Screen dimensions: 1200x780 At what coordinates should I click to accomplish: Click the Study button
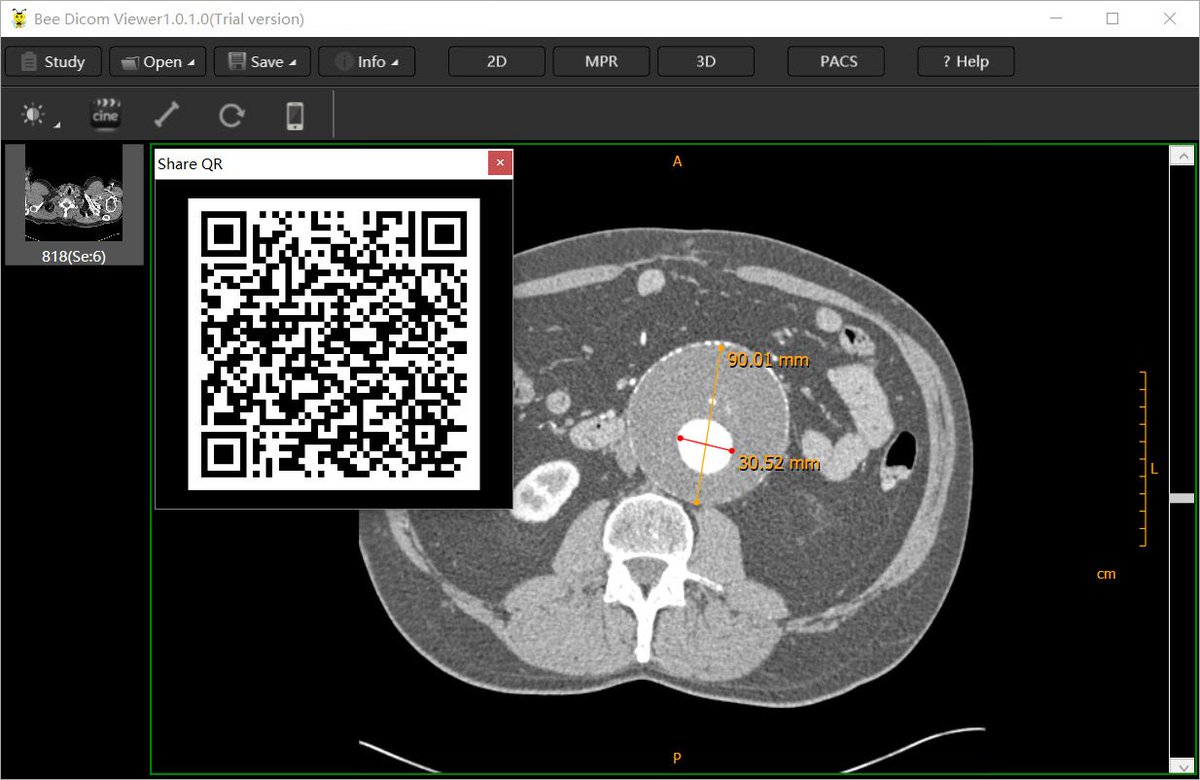[x=53, y=62]
